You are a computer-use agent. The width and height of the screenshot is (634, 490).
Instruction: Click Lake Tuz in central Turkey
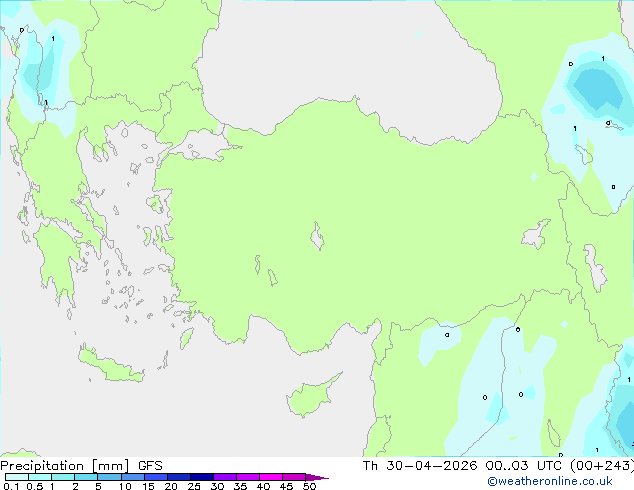point(317,236)
